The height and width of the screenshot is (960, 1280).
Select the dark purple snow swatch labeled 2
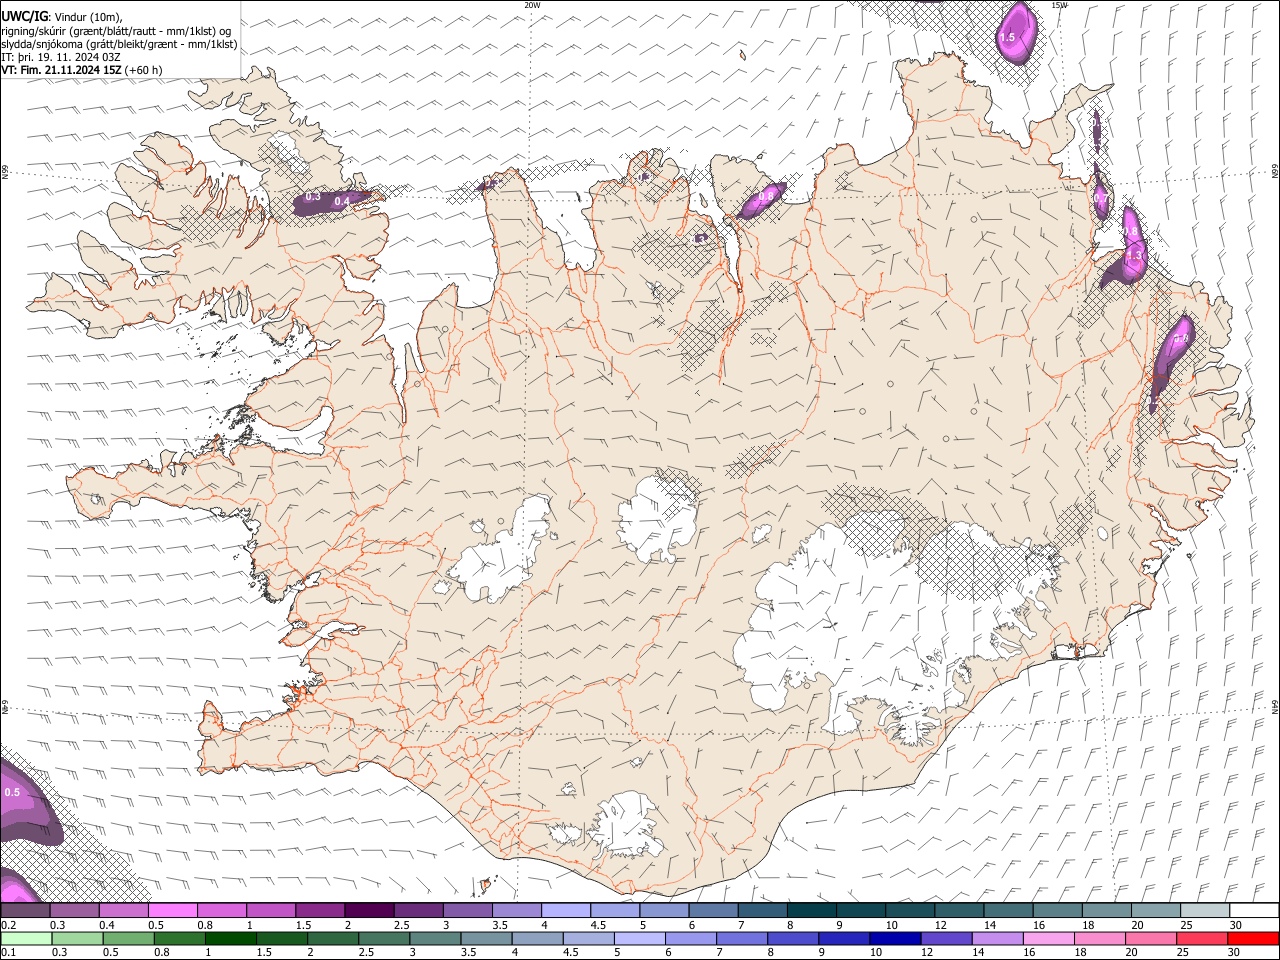pos(369,910)
